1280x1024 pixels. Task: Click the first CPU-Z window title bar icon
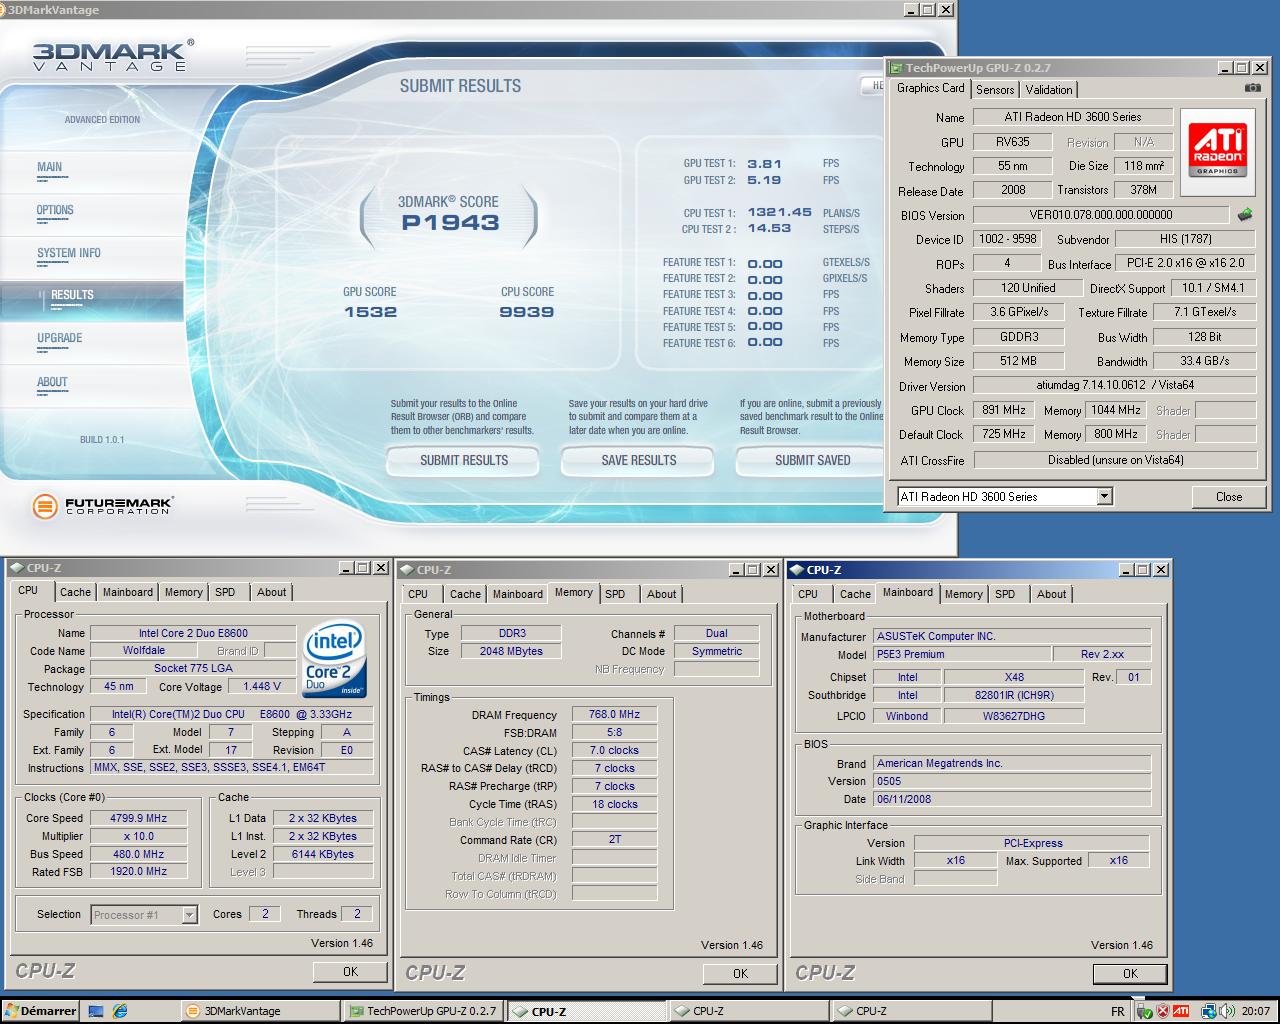tap(16, 568)
